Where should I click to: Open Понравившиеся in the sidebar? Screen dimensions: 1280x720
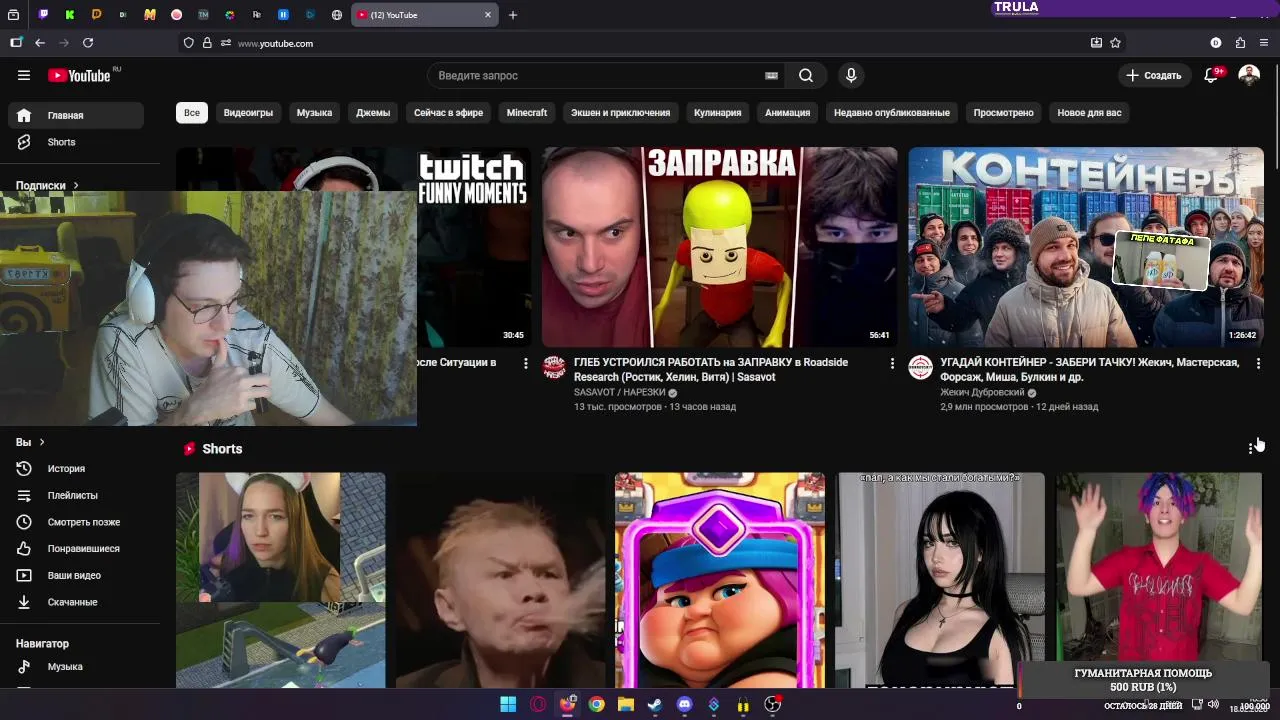(x=76, y=548)
